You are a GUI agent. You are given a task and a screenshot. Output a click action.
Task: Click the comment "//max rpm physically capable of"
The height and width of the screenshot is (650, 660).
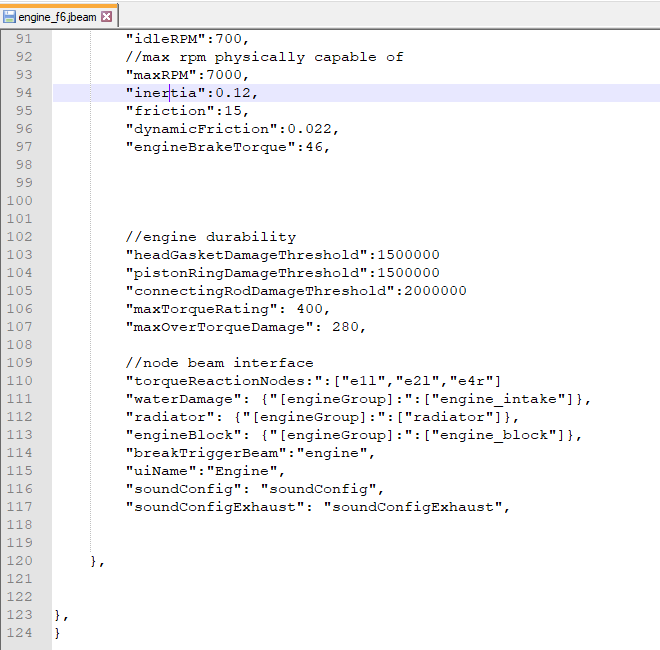click(264, 57)
